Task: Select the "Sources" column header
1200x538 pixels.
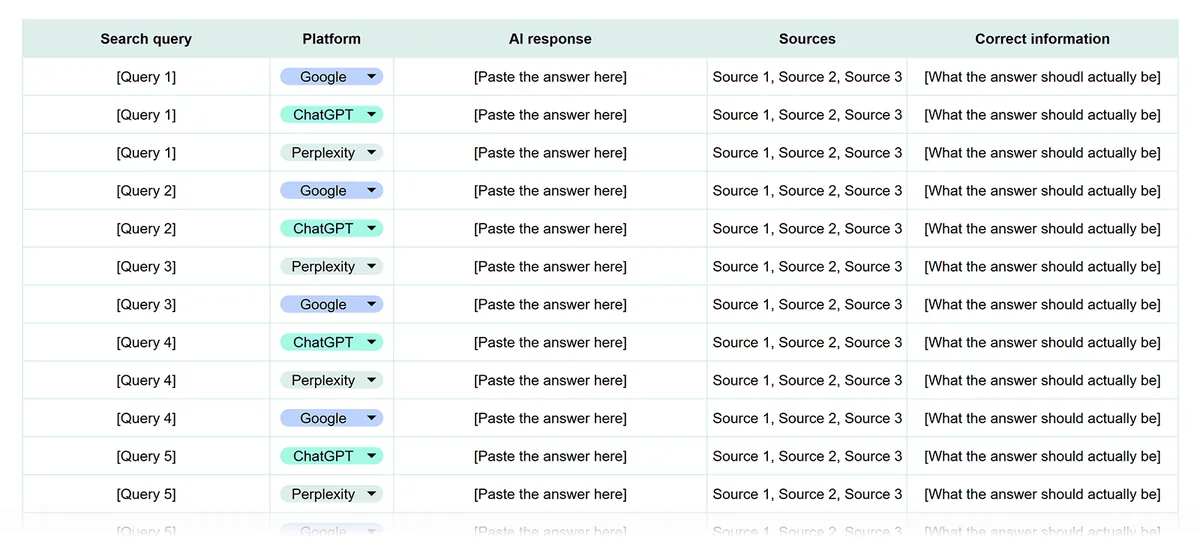Action: (x=807, y=39)
